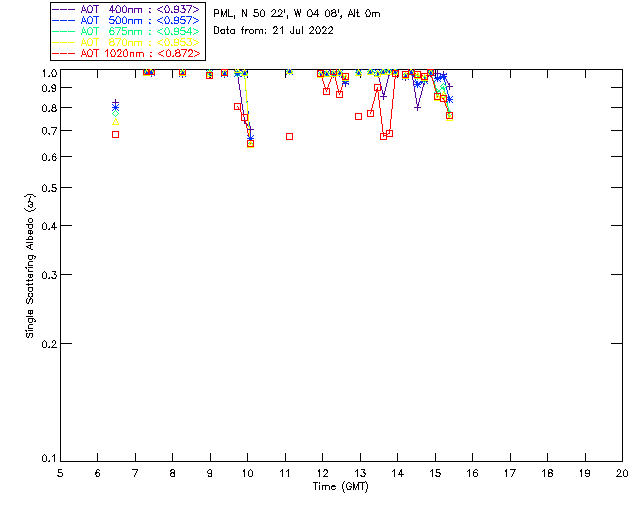Click the 13 tick label on time axis
The width and height of the screenshot is (640, 512).
[x=360, y=473]
